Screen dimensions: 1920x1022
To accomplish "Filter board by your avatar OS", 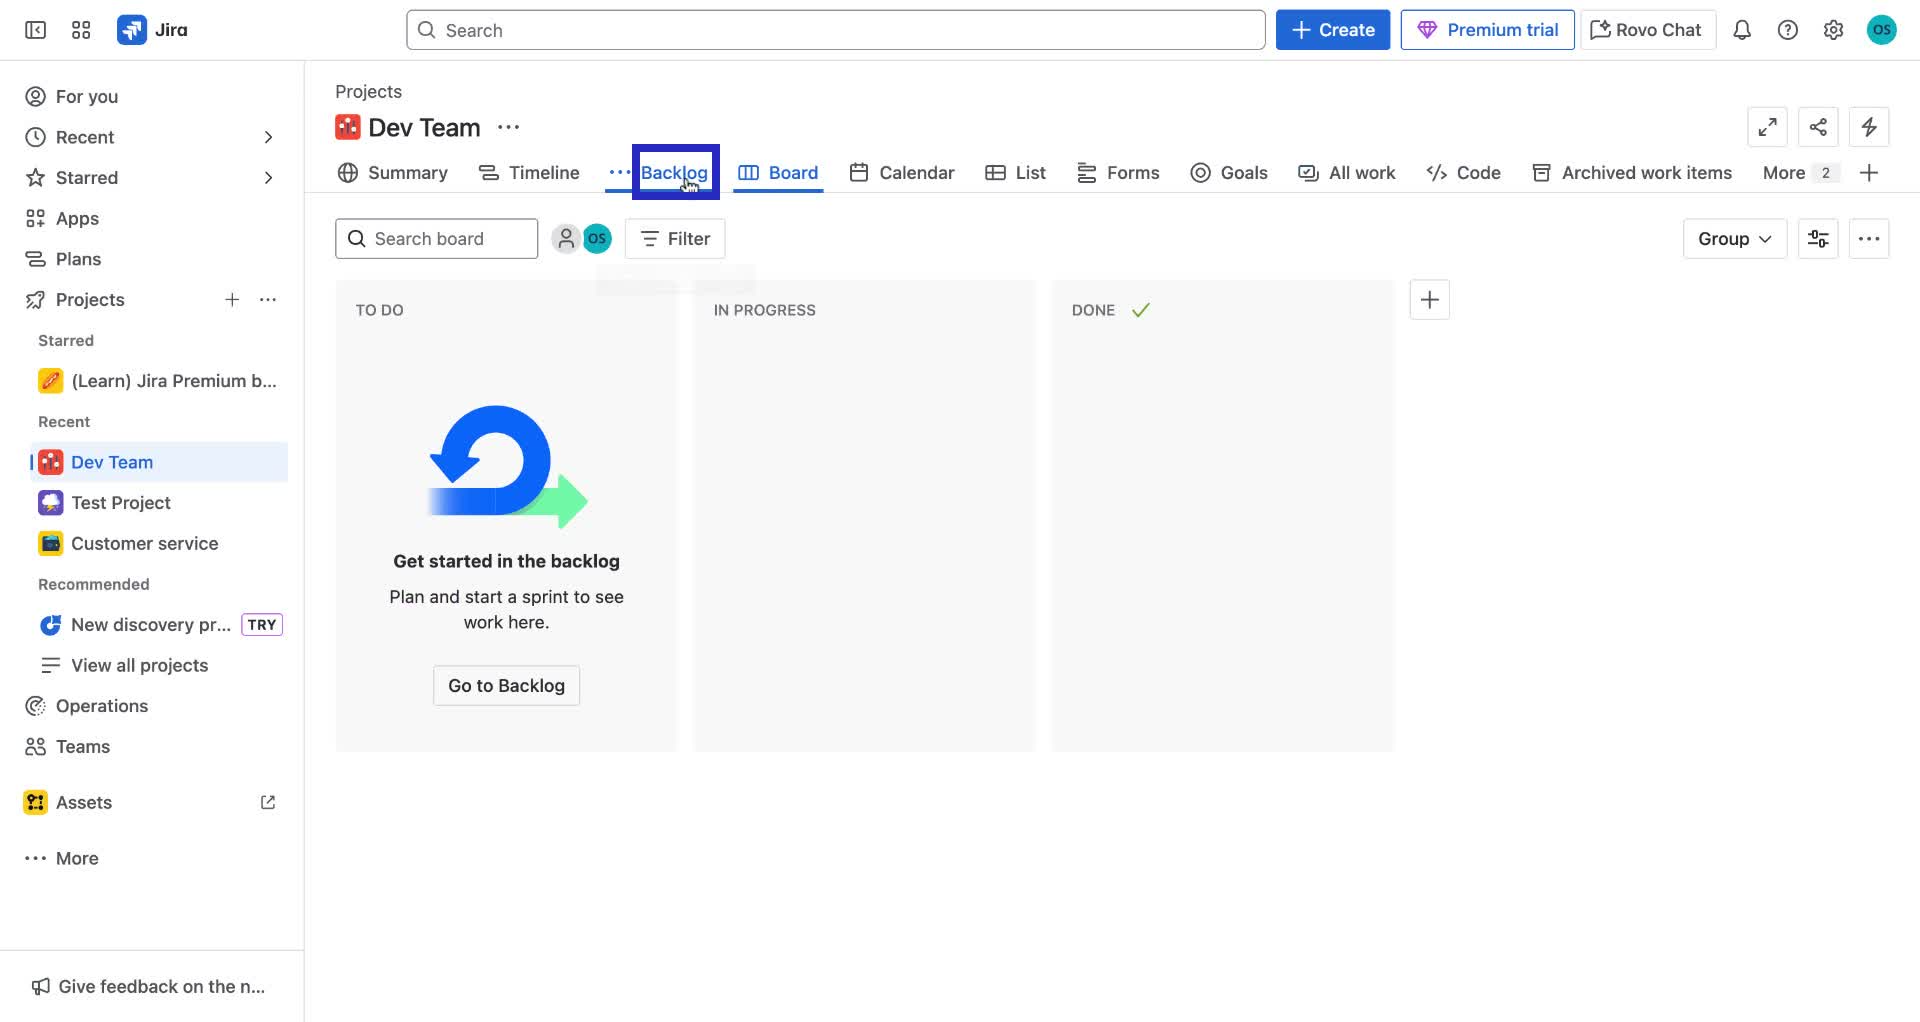I will coord(597,238).
